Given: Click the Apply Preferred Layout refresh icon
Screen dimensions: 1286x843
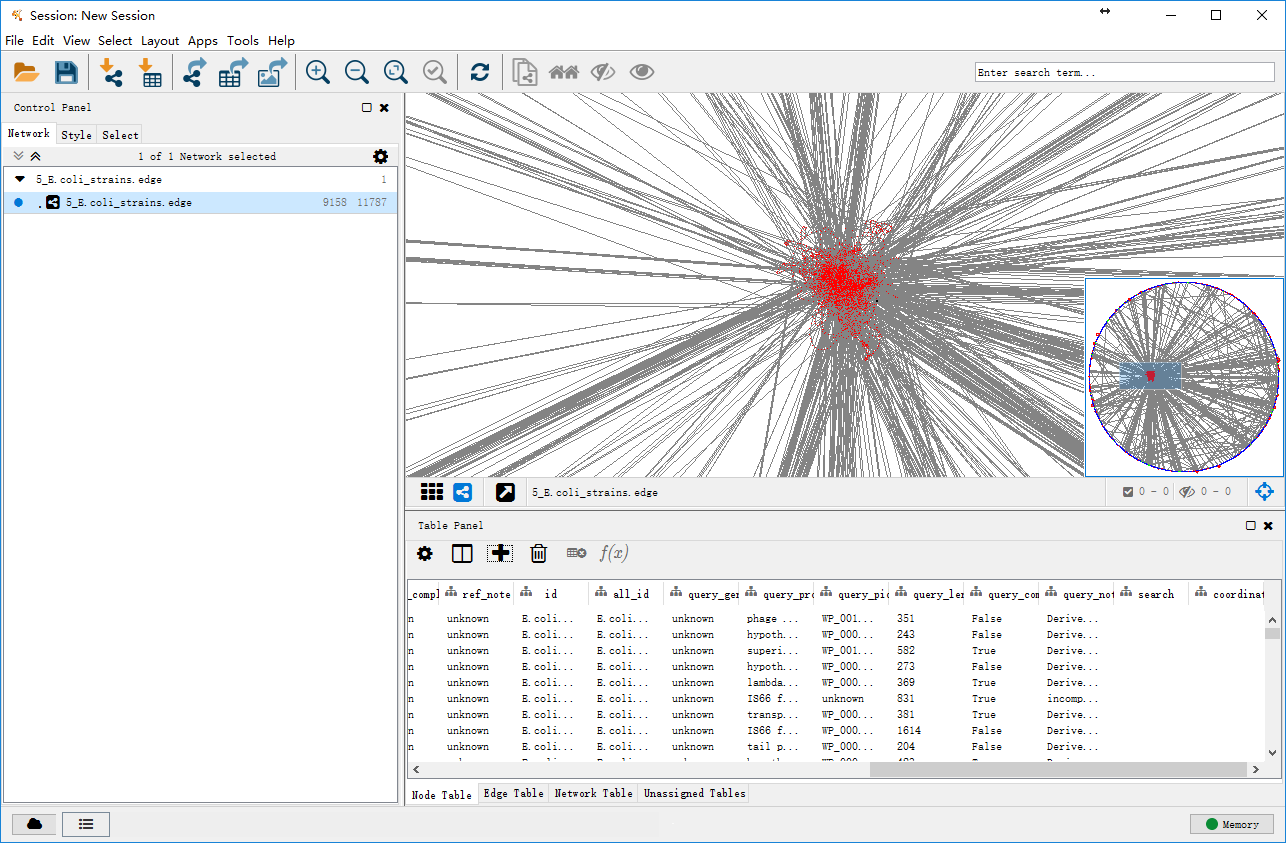Looking at the screenshot, I should [x=480, y=72].
